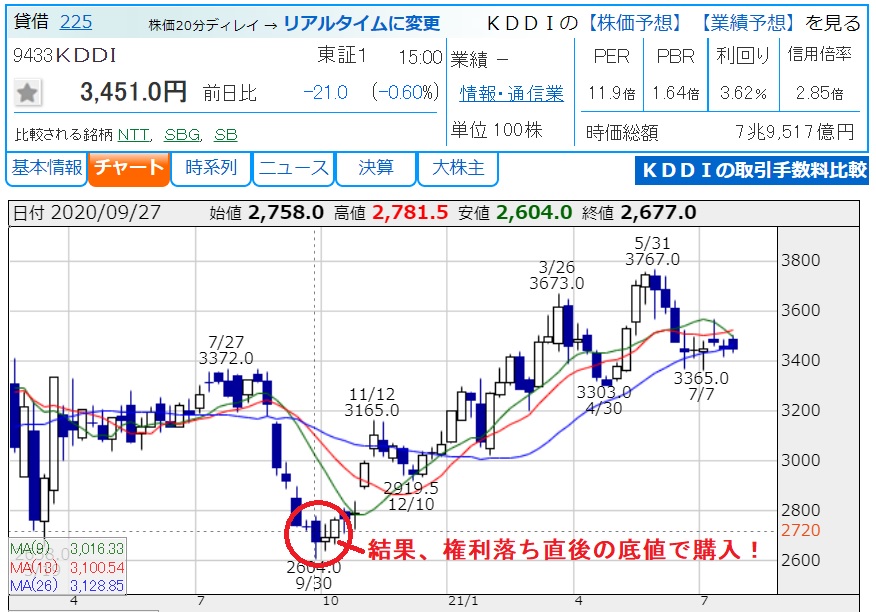
Task: Open the 情報・通信業 sector link
Action: [511, 93]
